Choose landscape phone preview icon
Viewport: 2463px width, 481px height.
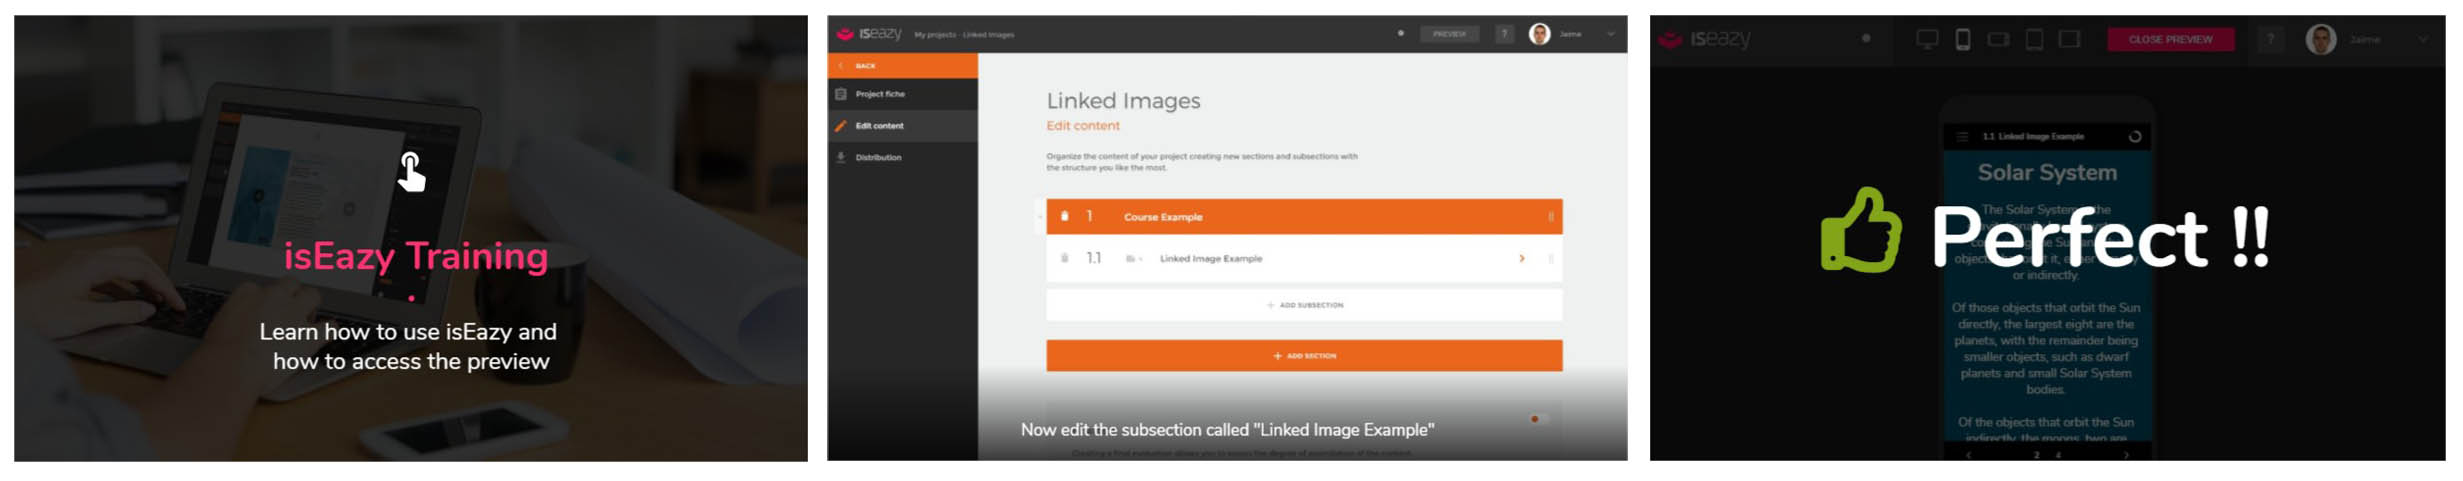(1998, 39)
